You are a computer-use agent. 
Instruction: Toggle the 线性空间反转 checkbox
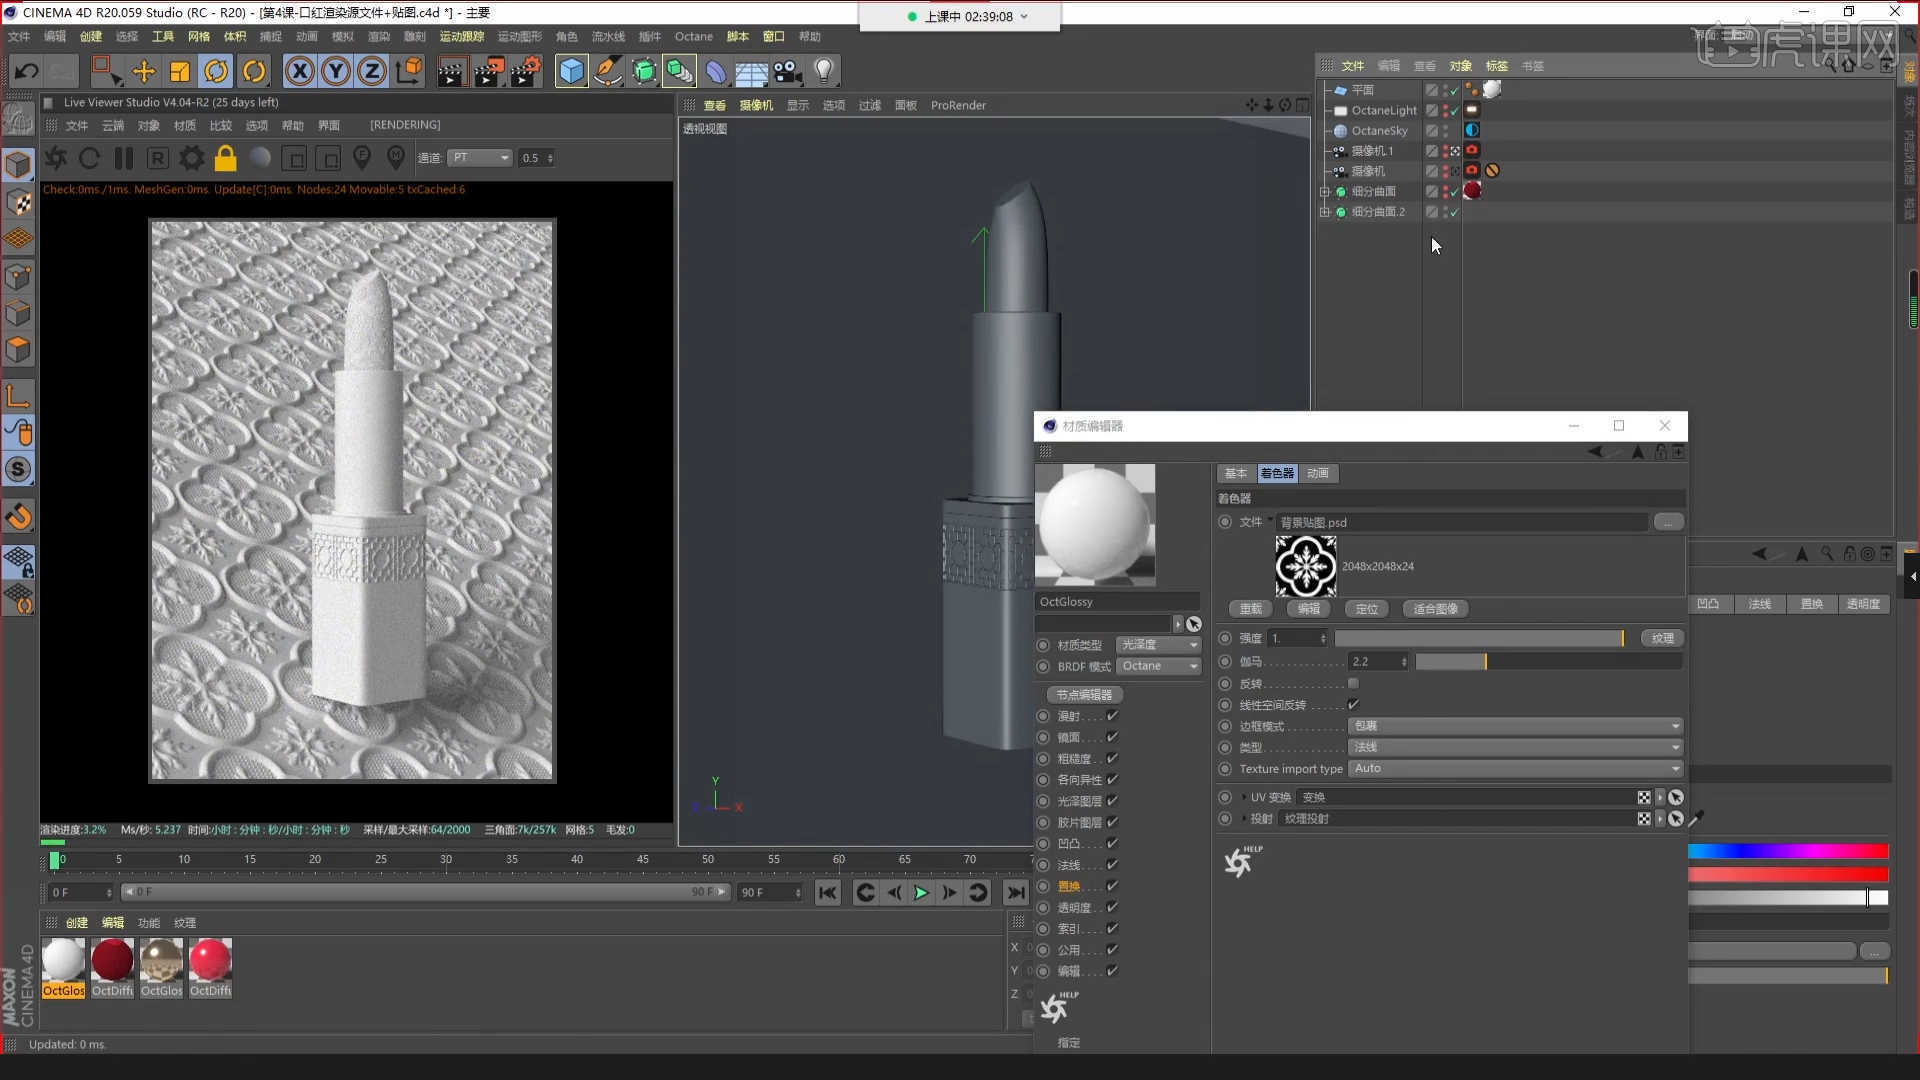(x=1353, y=705)
